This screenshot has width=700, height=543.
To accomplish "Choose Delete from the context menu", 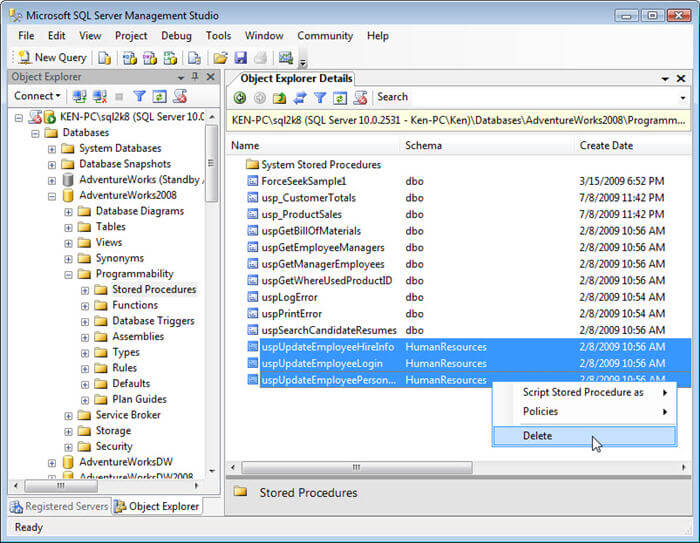I will (x=537, y=436).
